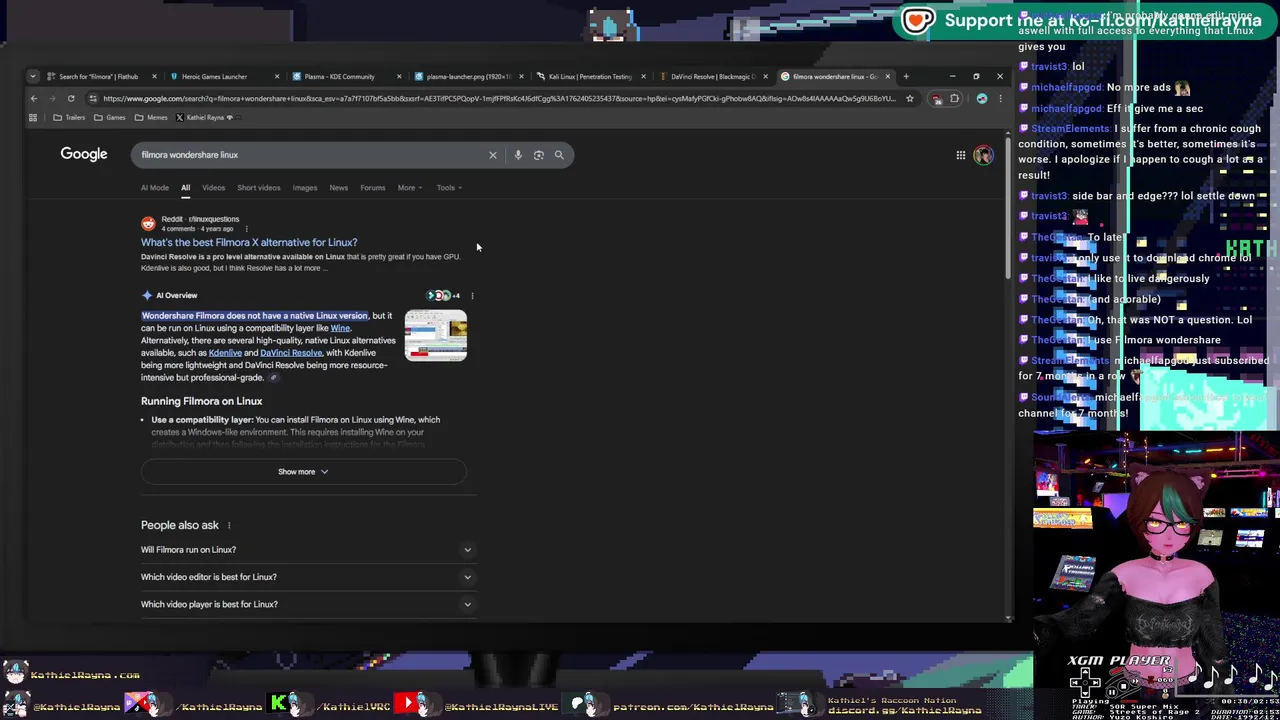Click the Reddit favicon on first result

[x=148, y=224]
